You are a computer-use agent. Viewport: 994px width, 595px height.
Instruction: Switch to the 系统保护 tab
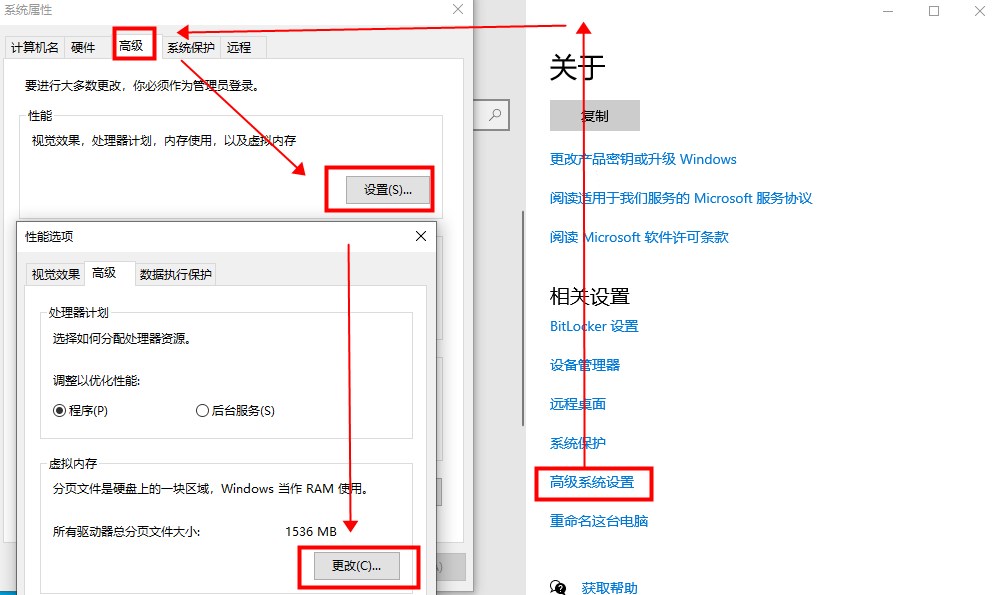190,47
